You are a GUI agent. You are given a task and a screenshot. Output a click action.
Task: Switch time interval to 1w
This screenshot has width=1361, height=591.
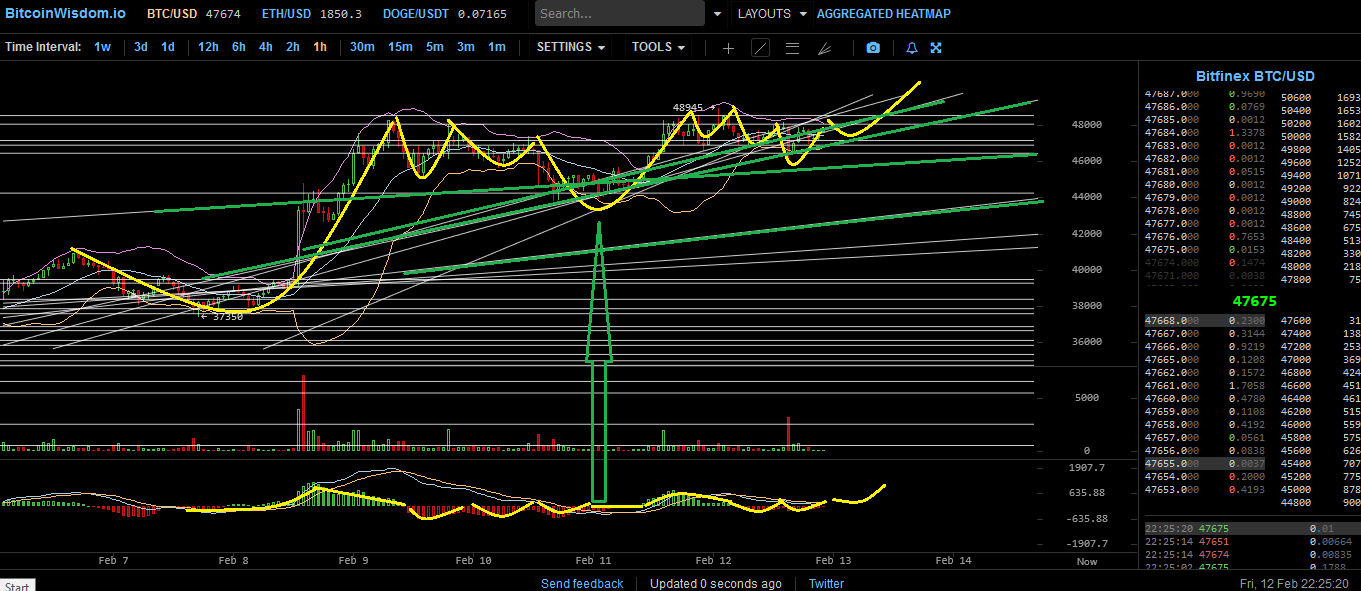click(x=103, y=47)
